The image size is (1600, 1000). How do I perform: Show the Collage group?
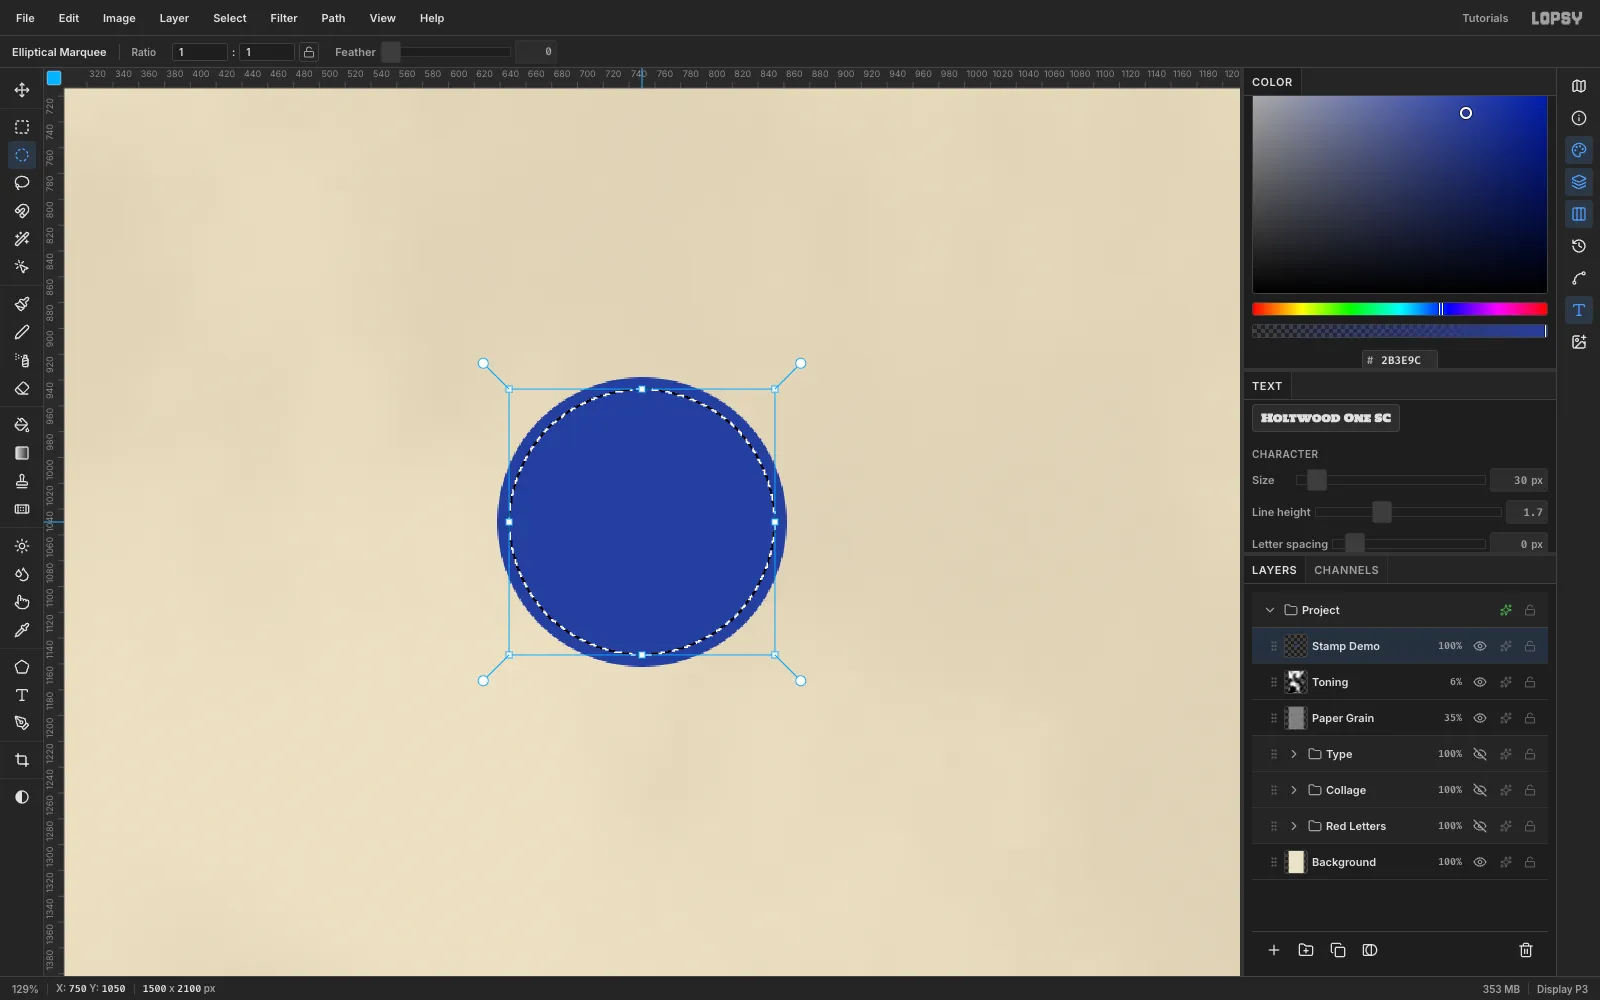click(1480, 790)
